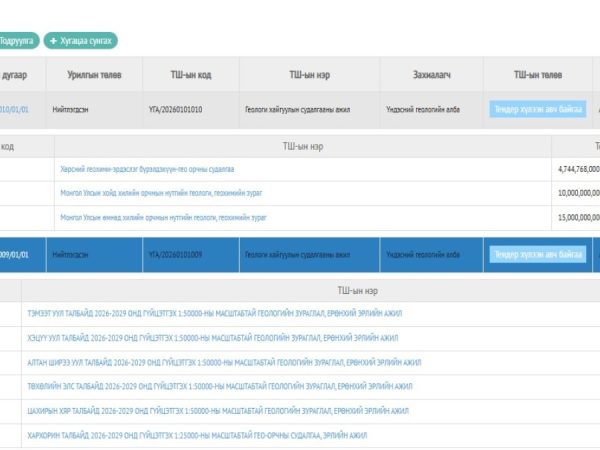Select the YГА/20260101009 code cell
The height and width of the screenshot is (450, 600).
click(x=175, y=254)
